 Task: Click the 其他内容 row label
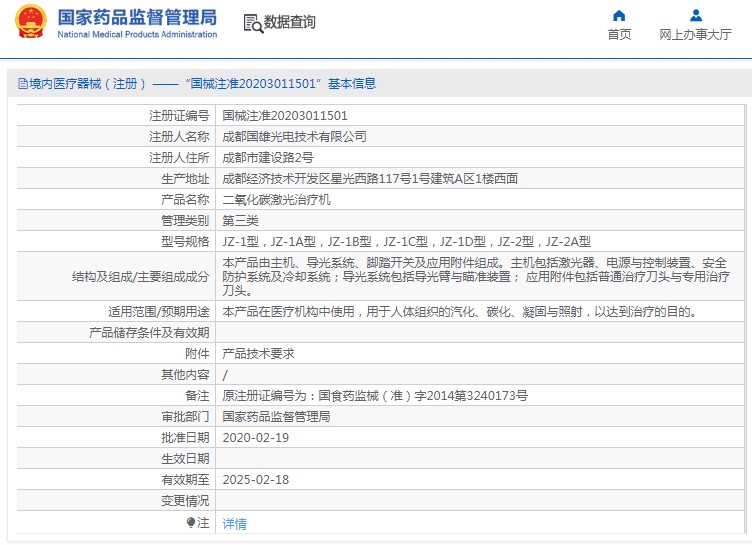185,375
